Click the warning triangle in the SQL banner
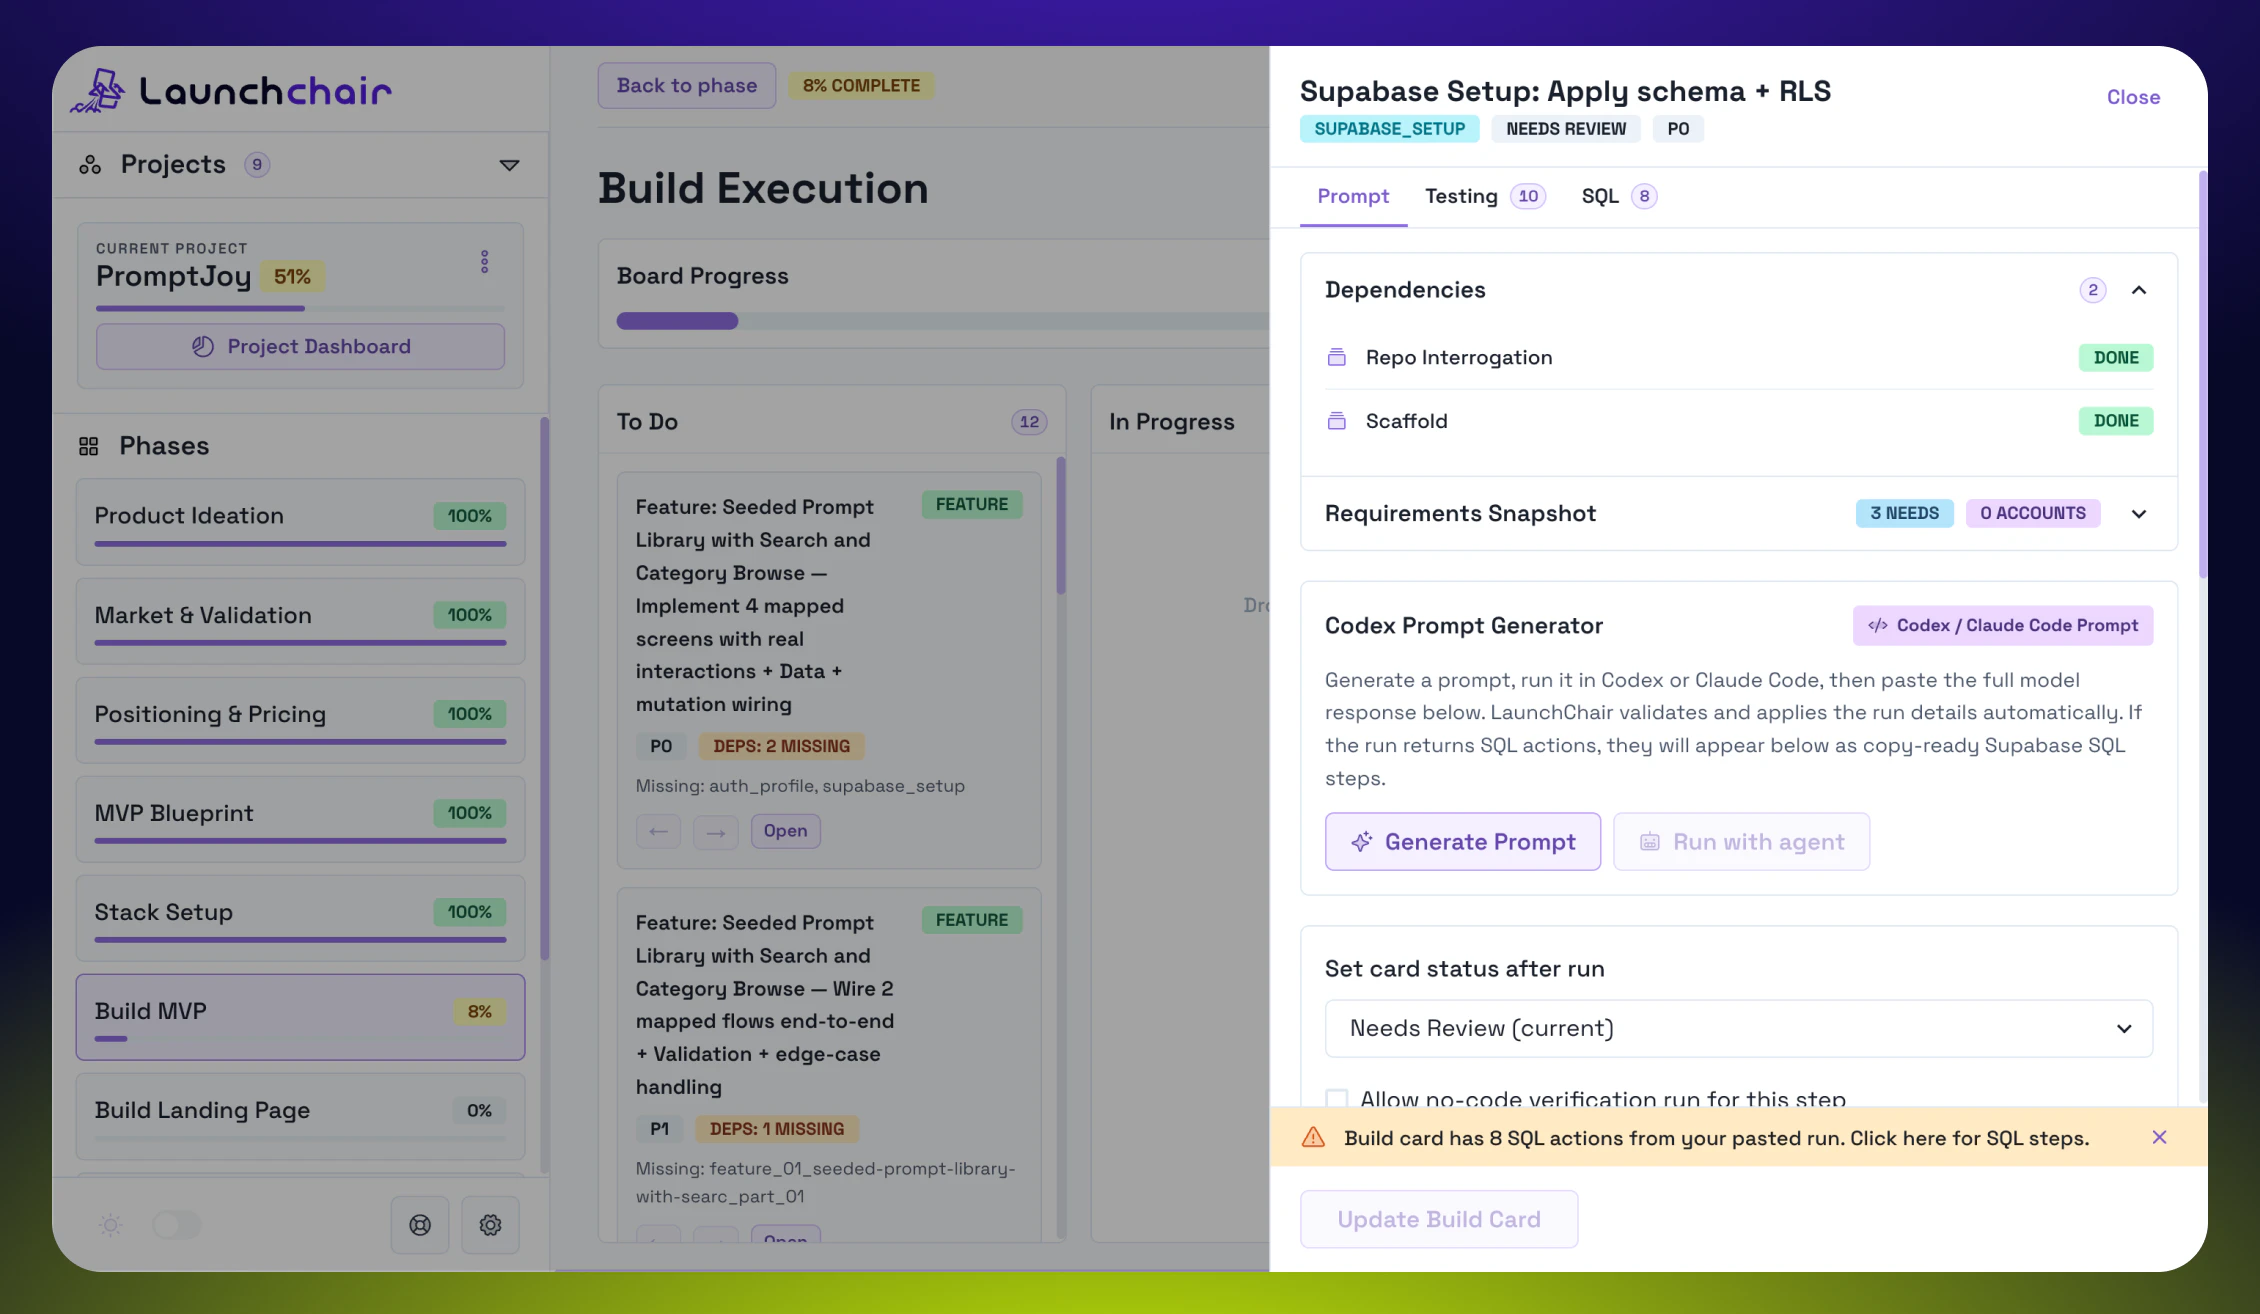Screen dimensions: 2260x1314 click(1312, 1137)
